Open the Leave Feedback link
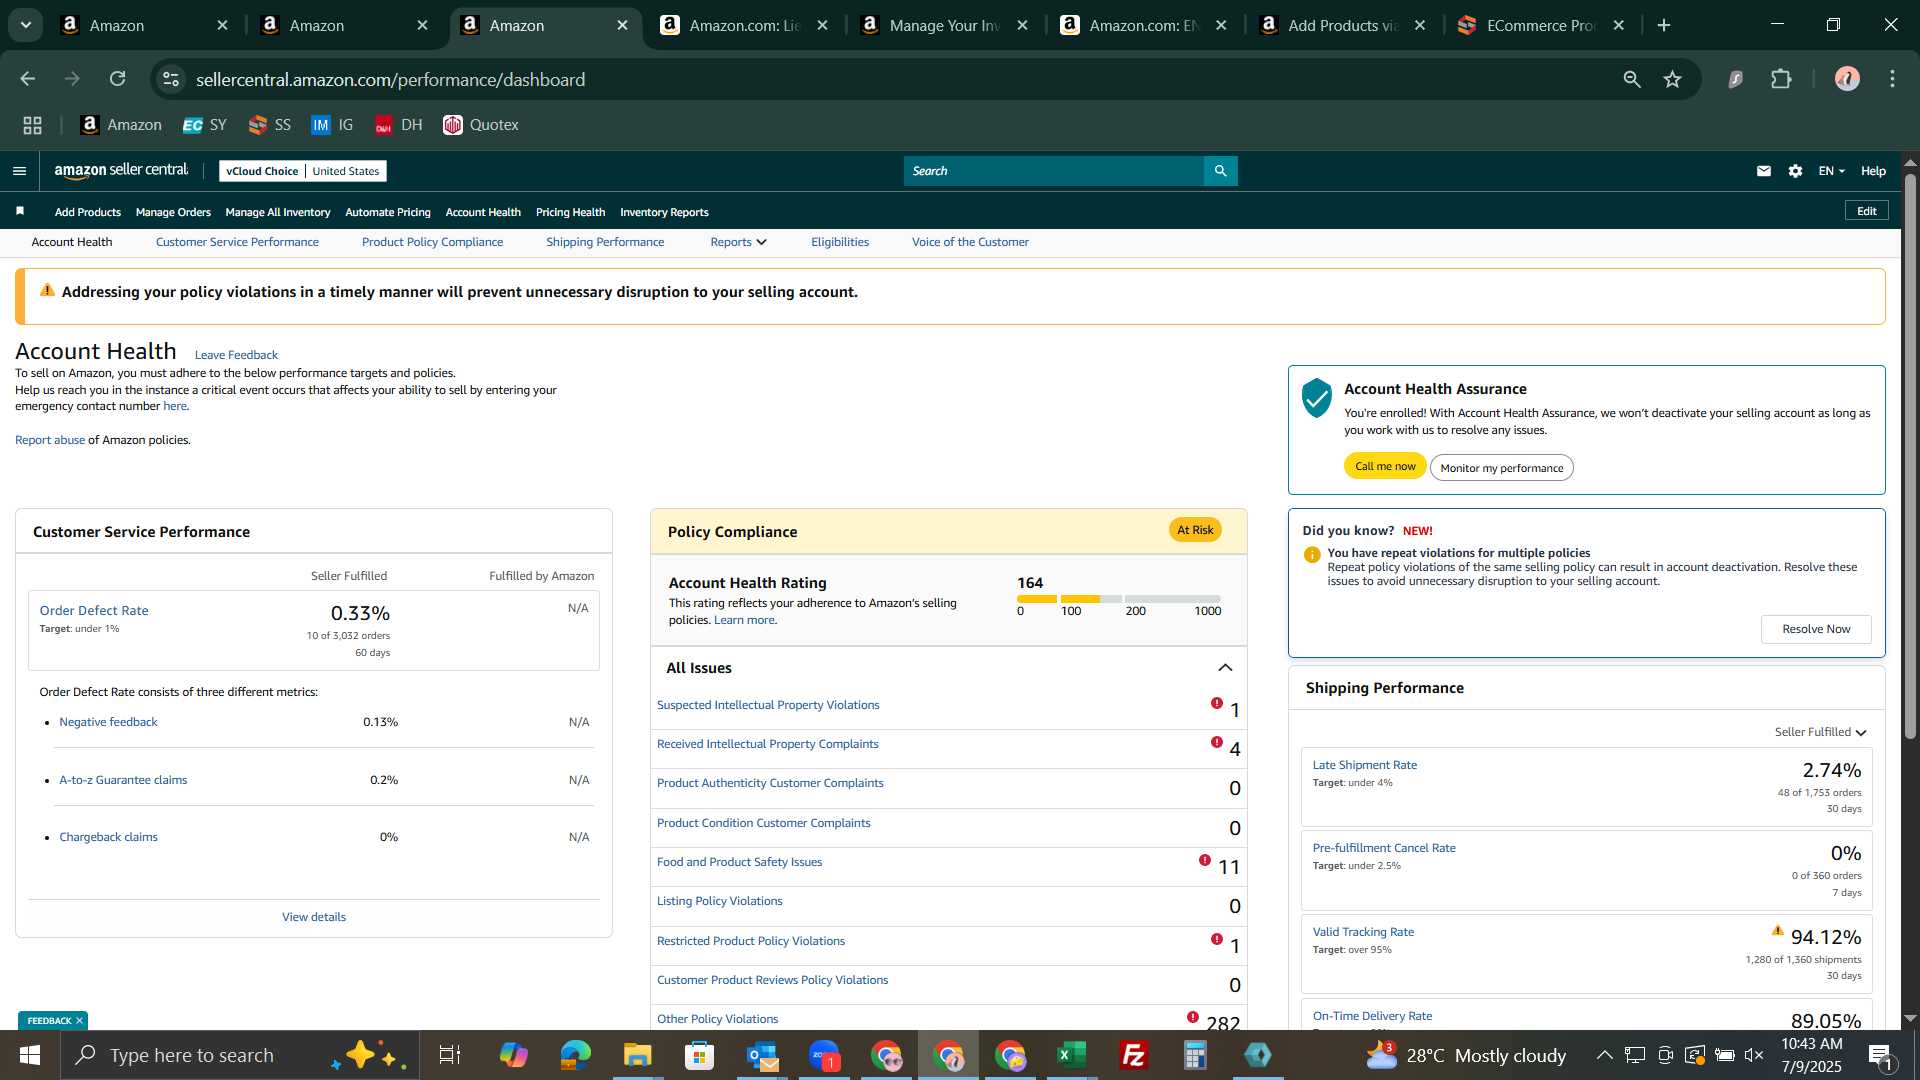The width and height of the screenshot is (1920, 1080). click(x=236, y=355)
